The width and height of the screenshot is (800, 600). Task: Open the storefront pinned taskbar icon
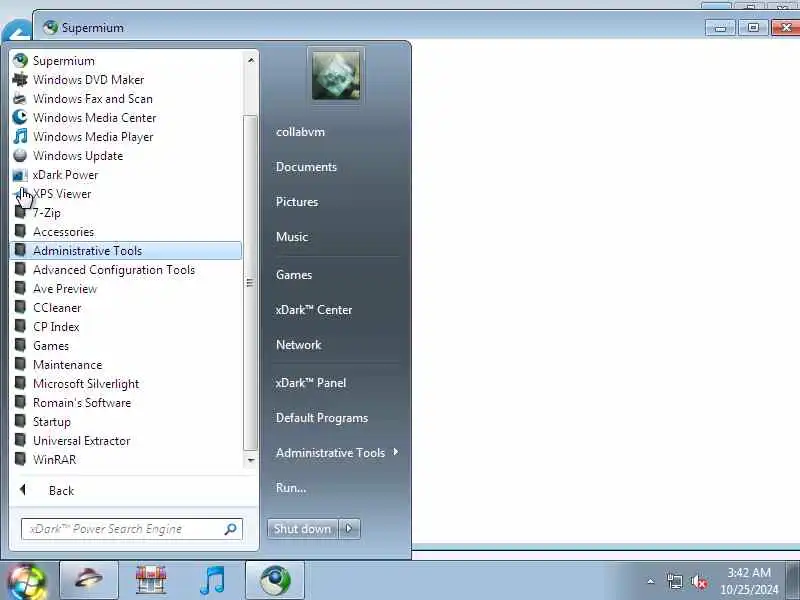click(x=151, y=580)
